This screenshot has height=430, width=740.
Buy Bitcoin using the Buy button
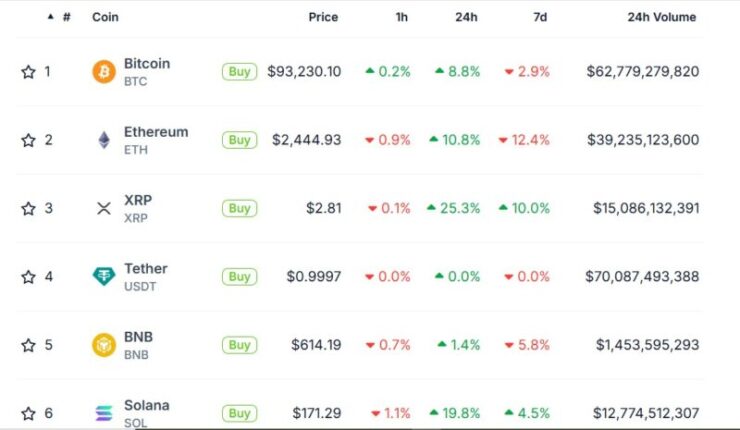[x=239, y=72]
